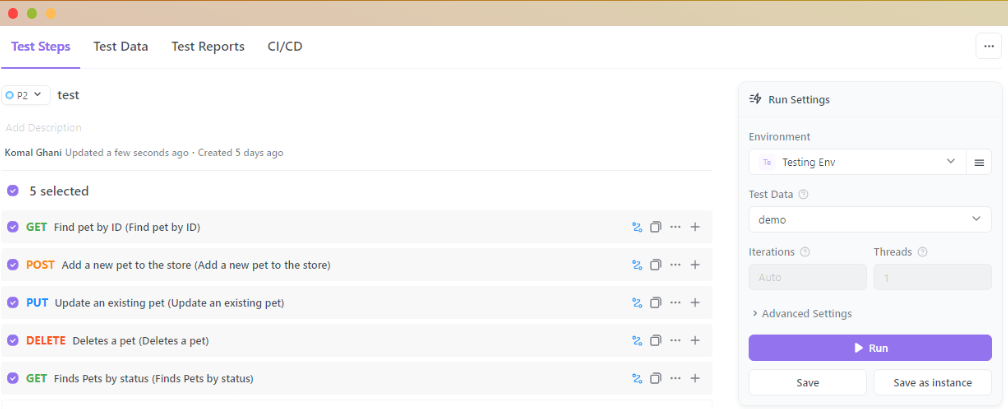Click the Save button
This screenshot has width=1008, height=409.
click(x=807, y=383)
